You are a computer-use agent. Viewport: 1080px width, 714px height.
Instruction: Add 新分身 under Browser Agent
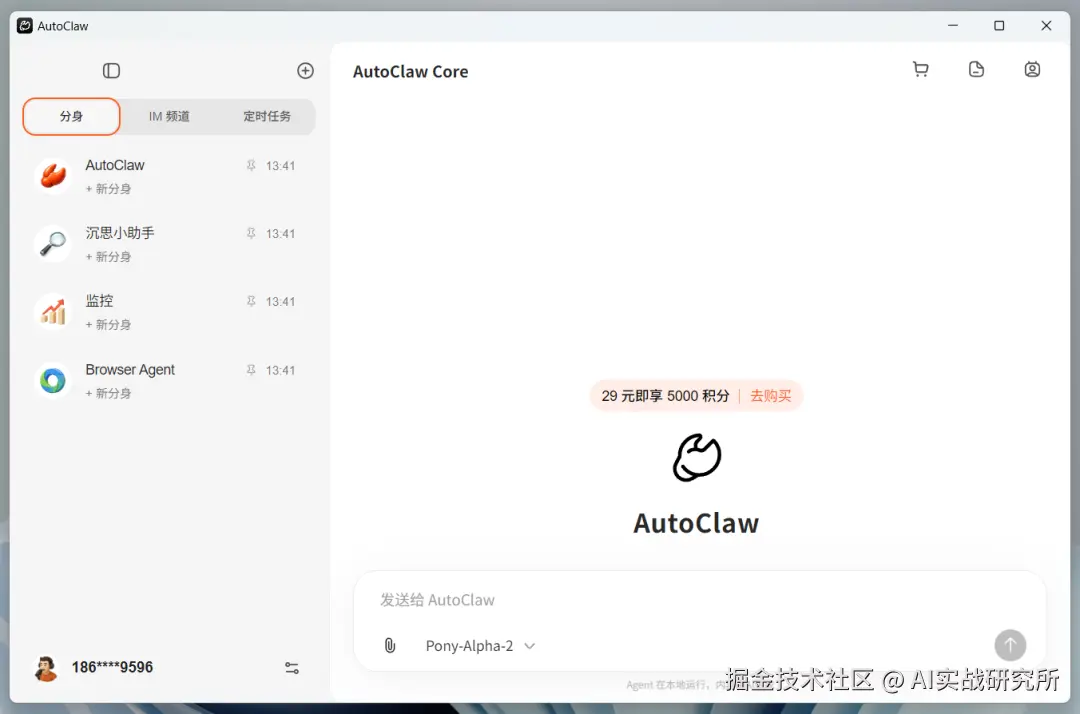click(108, 393)
